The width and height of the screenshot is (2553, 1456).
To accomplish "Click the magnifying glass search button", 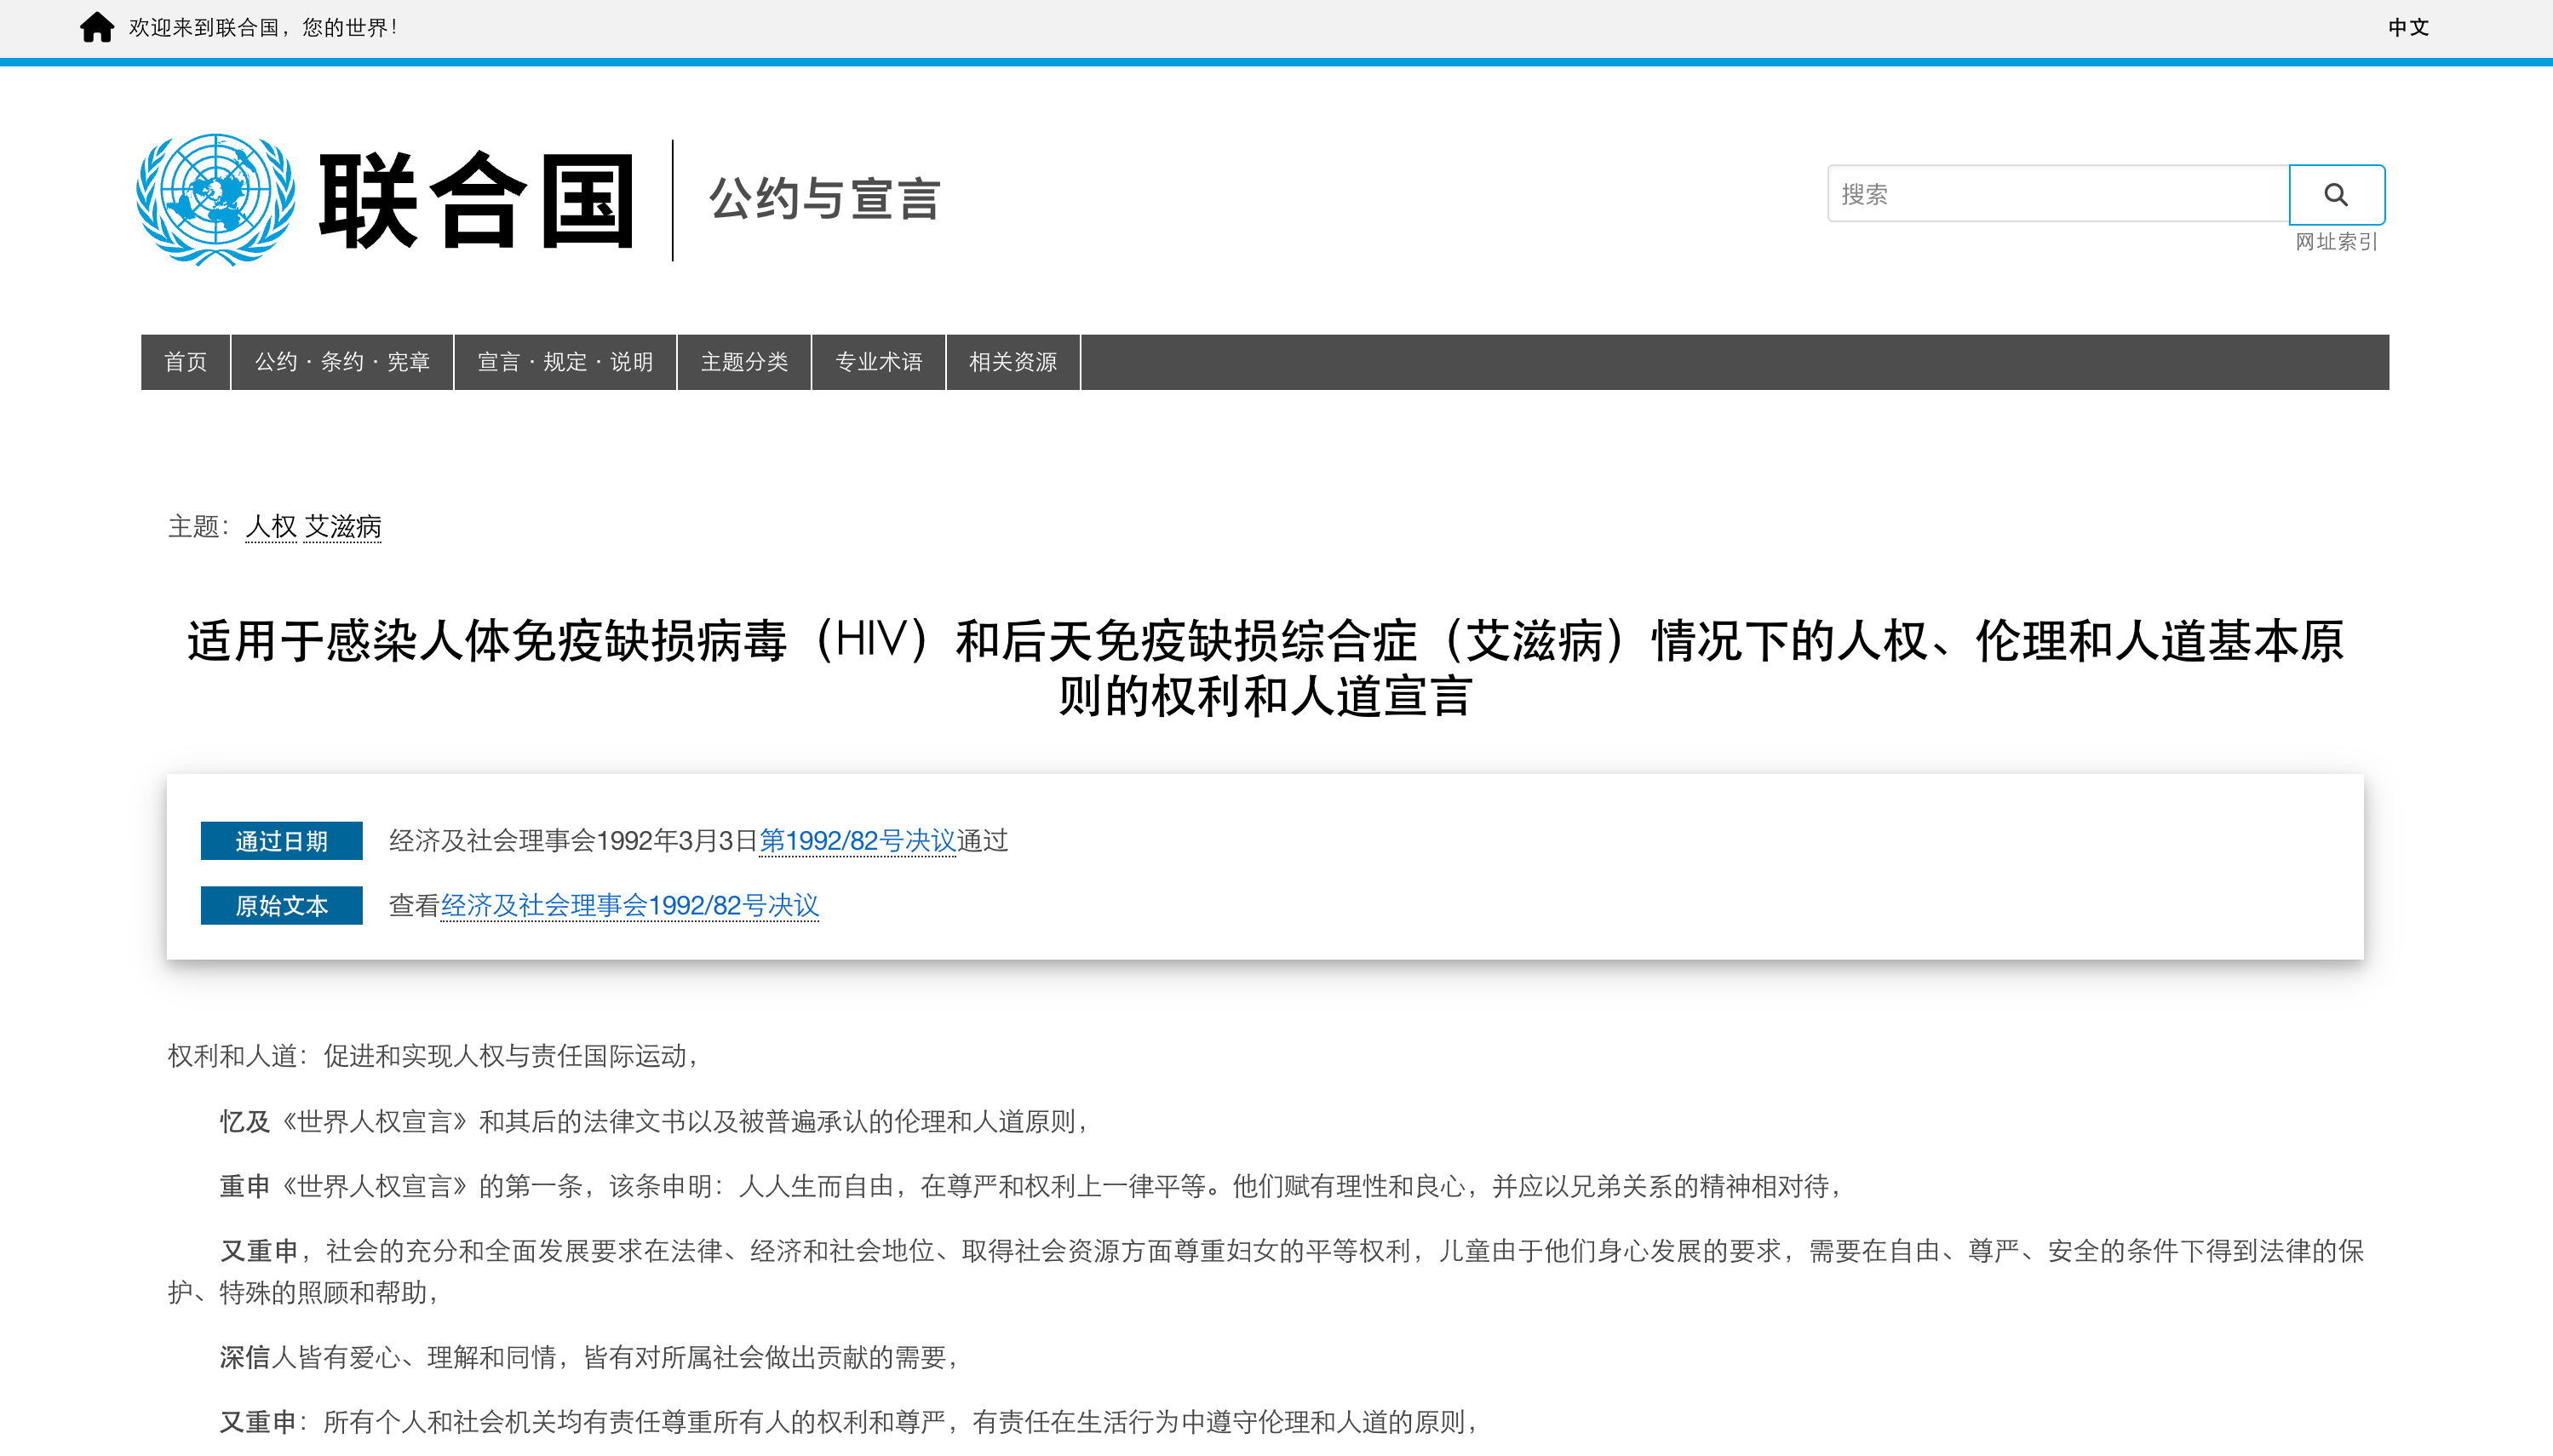I will coord(2335,194).
